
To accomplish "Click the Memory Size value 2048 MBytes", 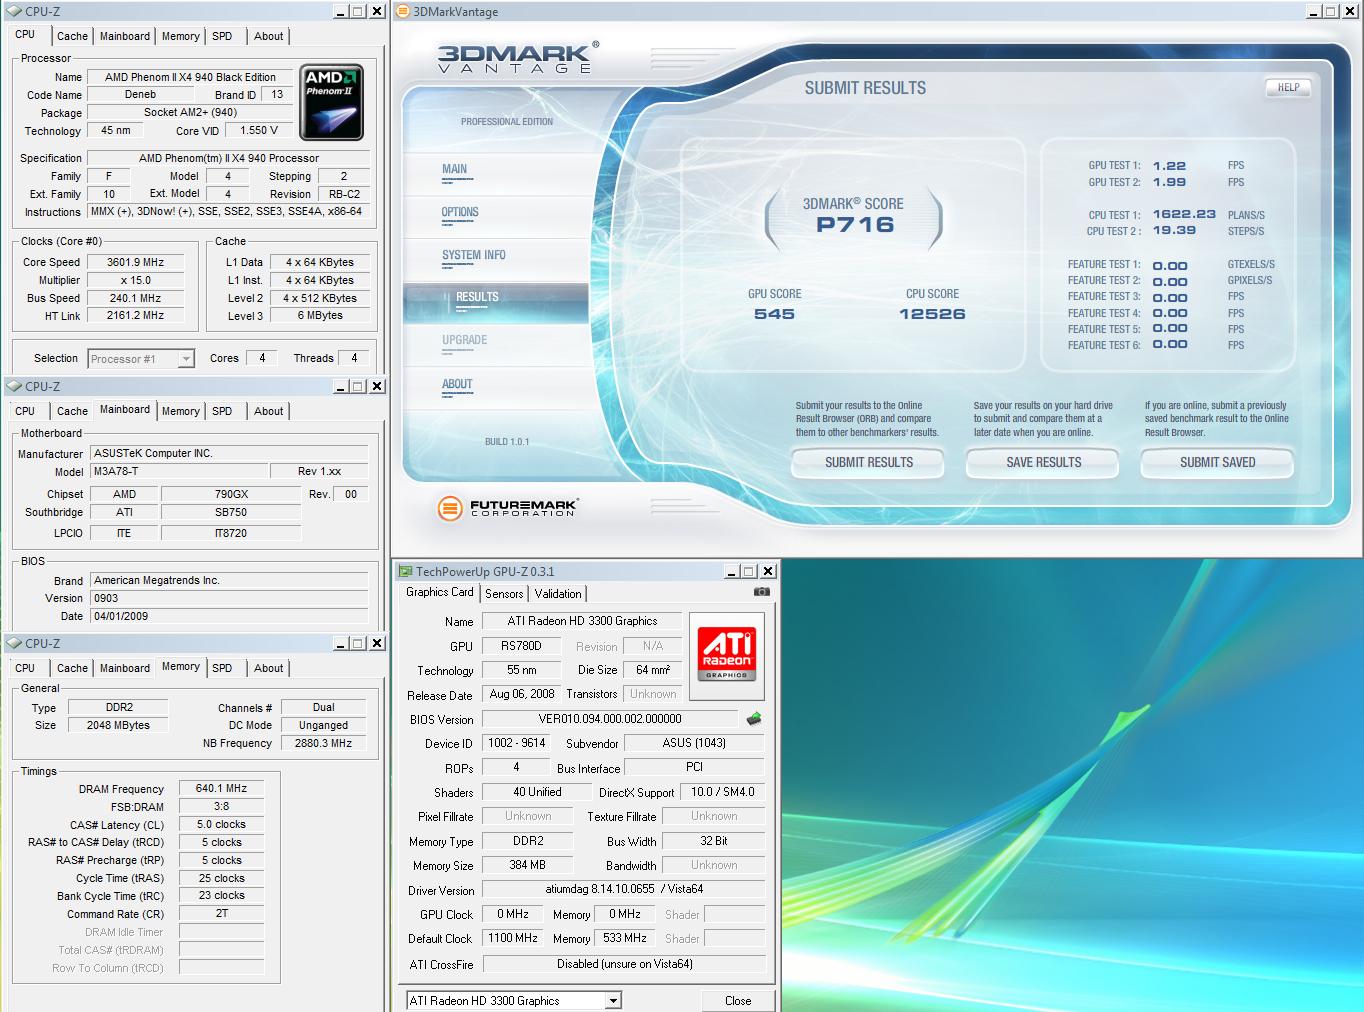I will (118, 726).
